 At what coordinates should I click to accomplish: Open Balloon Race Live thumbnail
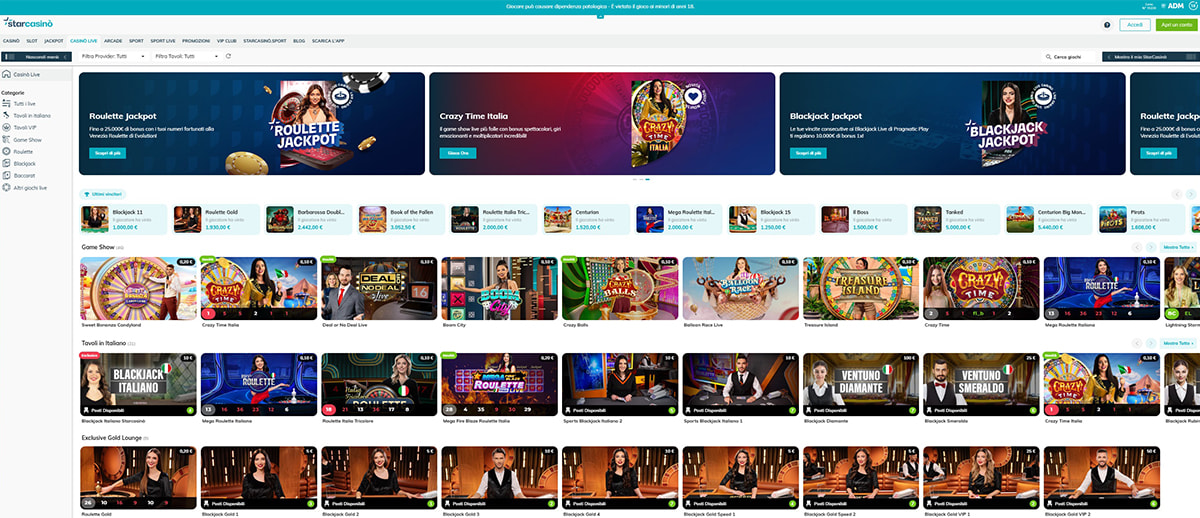(740, 288)
